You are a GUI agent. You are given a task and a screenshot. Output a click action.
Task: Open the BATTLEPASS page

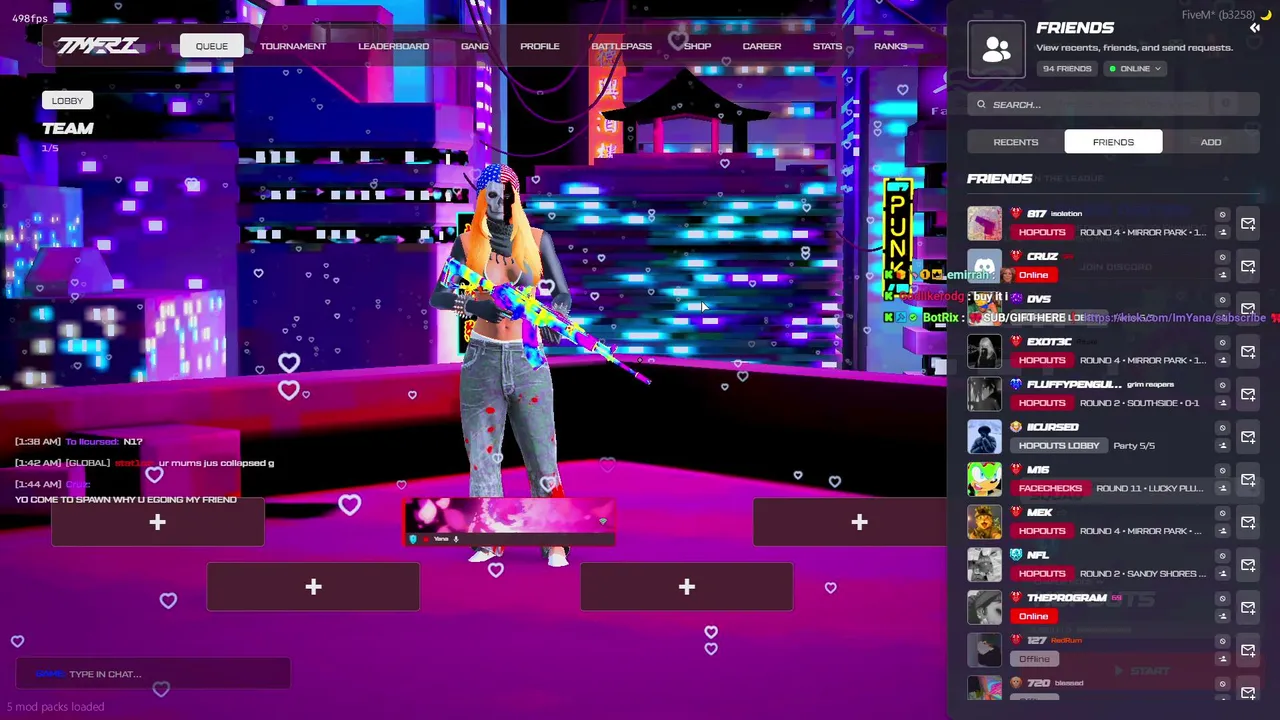pos(621,46)
